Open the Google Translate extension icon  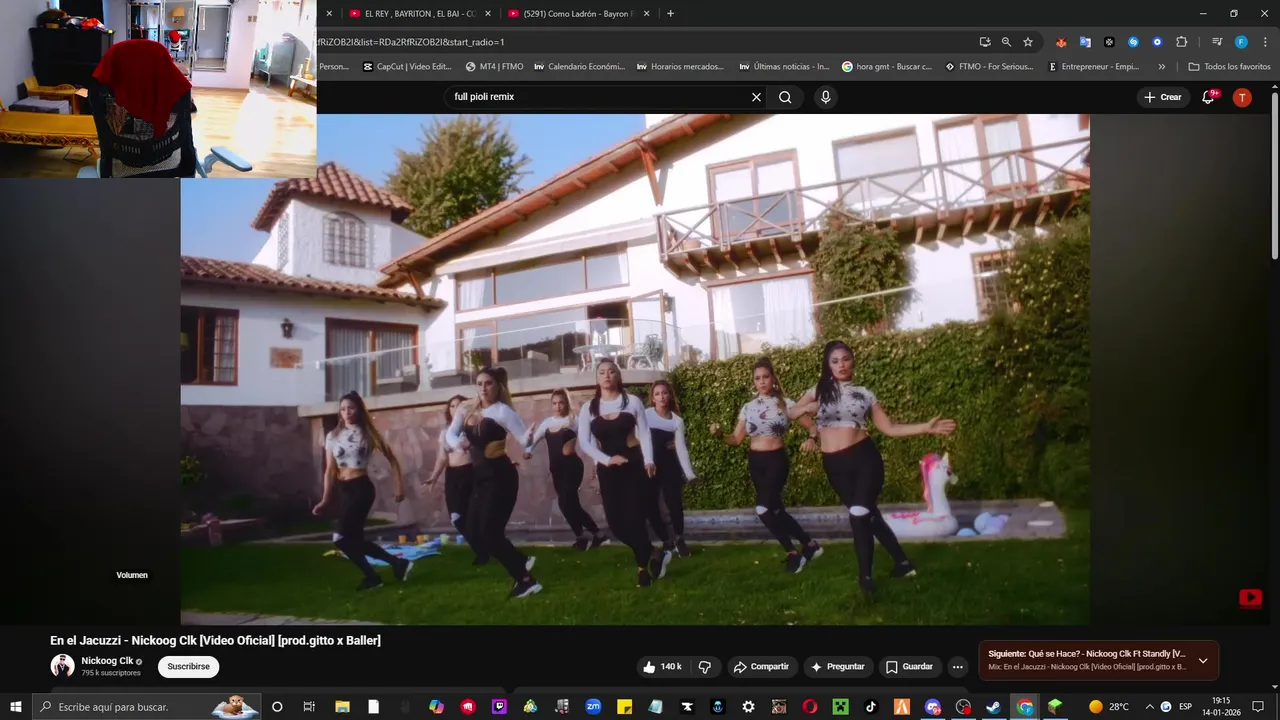pyautogui.click(x=1085, y=42)
